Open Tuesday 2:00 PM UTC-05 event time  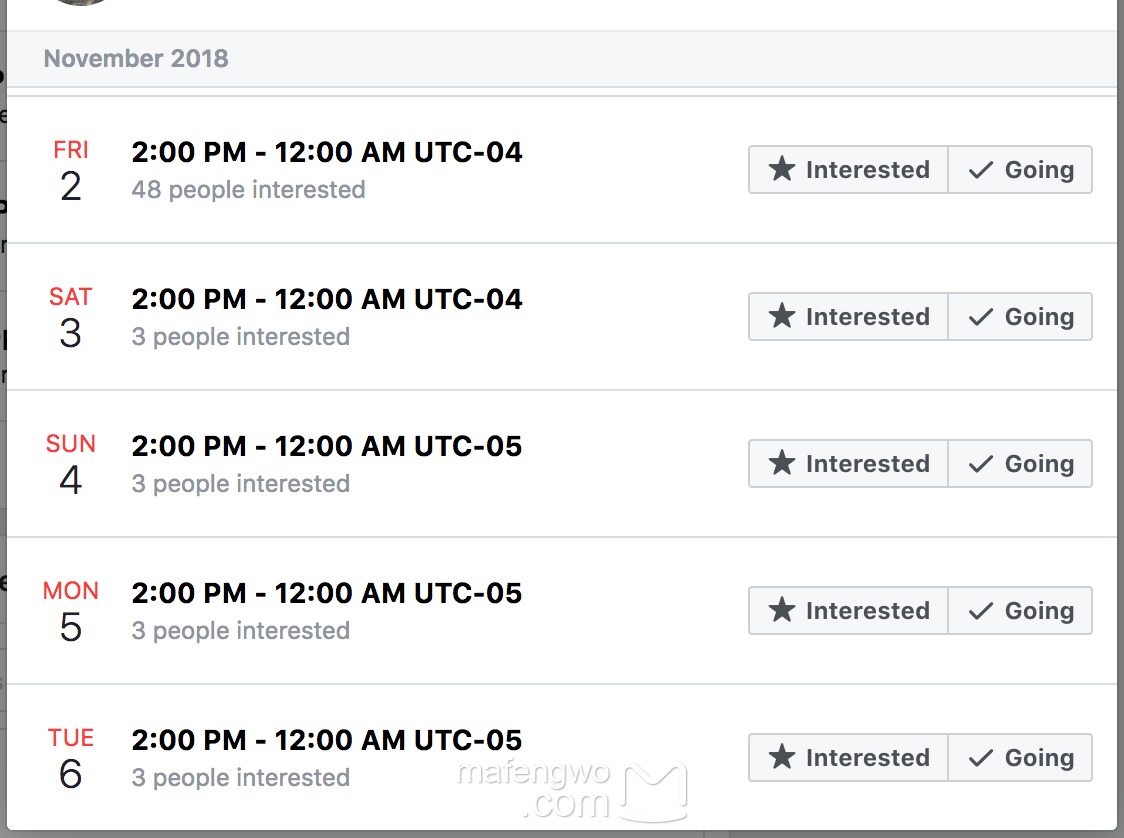click(327, 740)
